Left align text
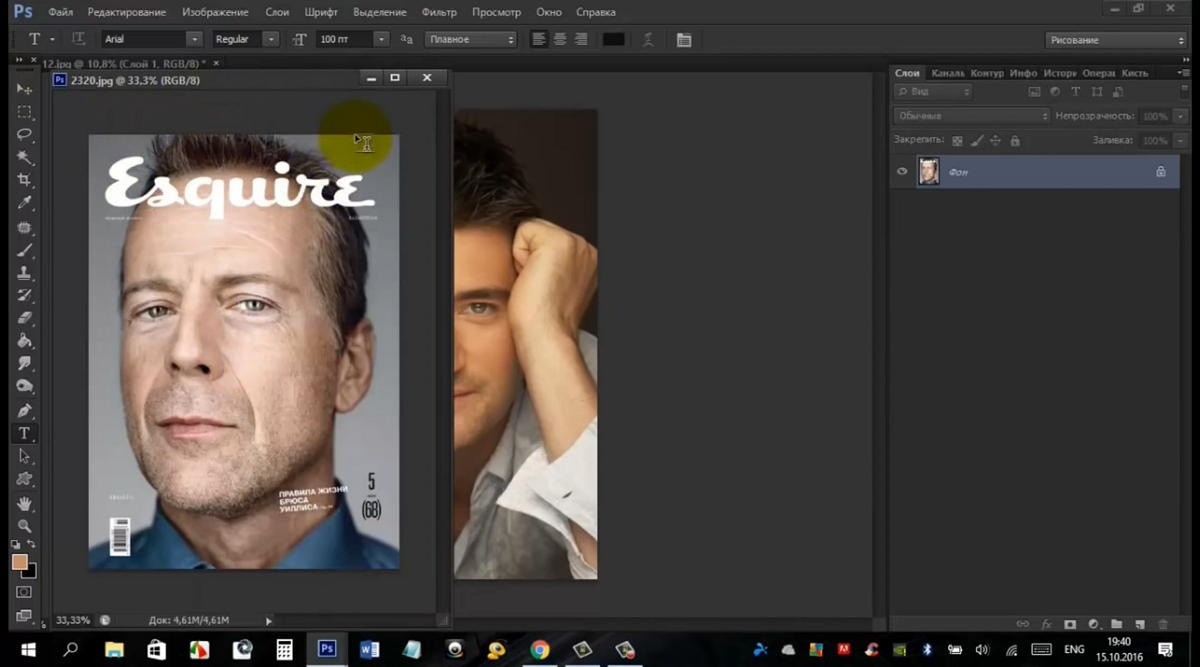Image resolution: width=1200 pixels, height=667 pixels. pyautogui.click(x=538, y=39)
